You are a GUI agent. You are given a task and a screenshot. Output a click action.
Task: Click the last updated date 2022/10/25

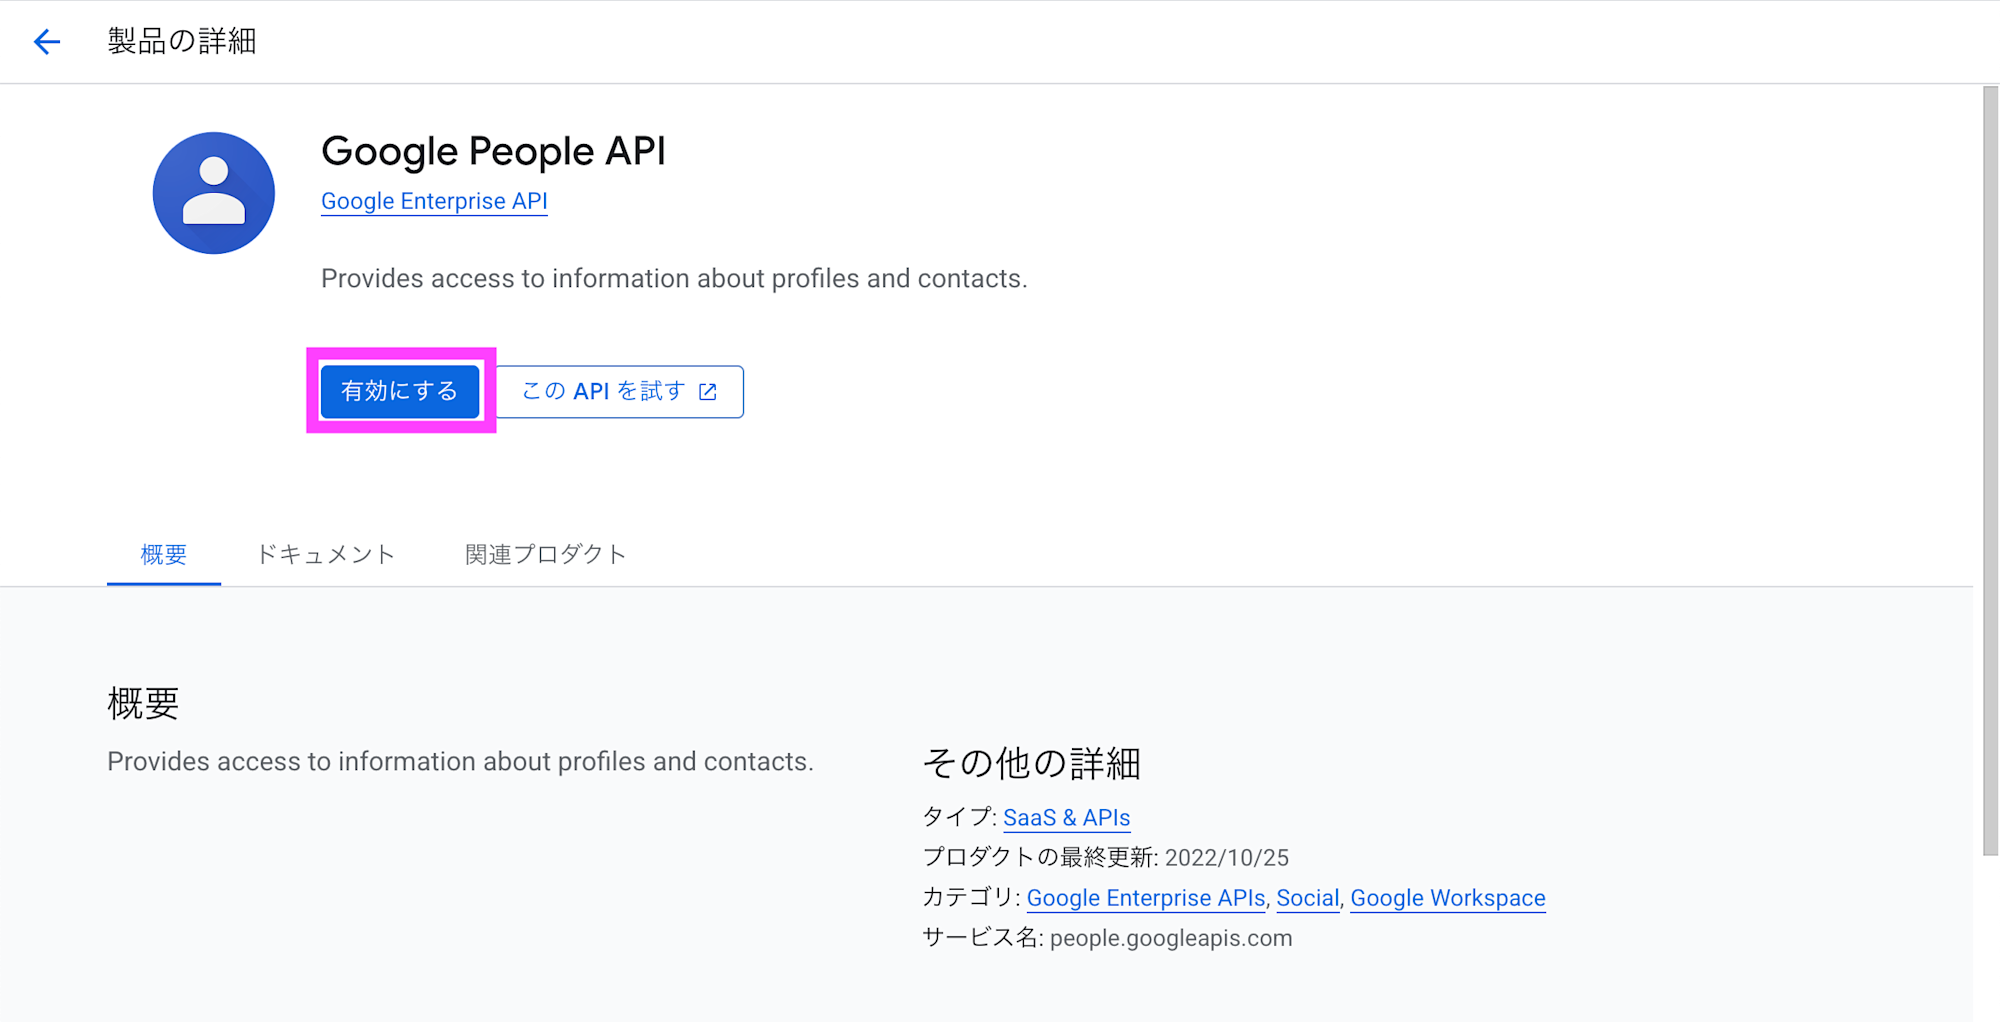pyautogui.click(x=1227, y=858)
